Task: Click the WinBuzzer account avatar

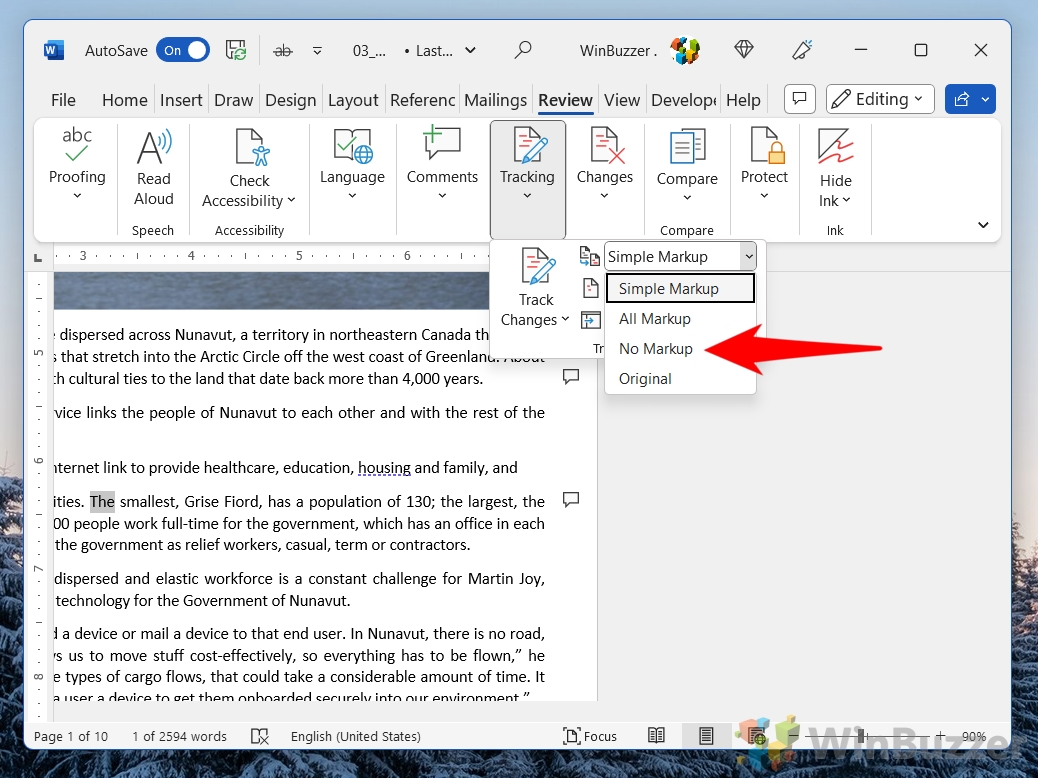Action: click(684, 50)
